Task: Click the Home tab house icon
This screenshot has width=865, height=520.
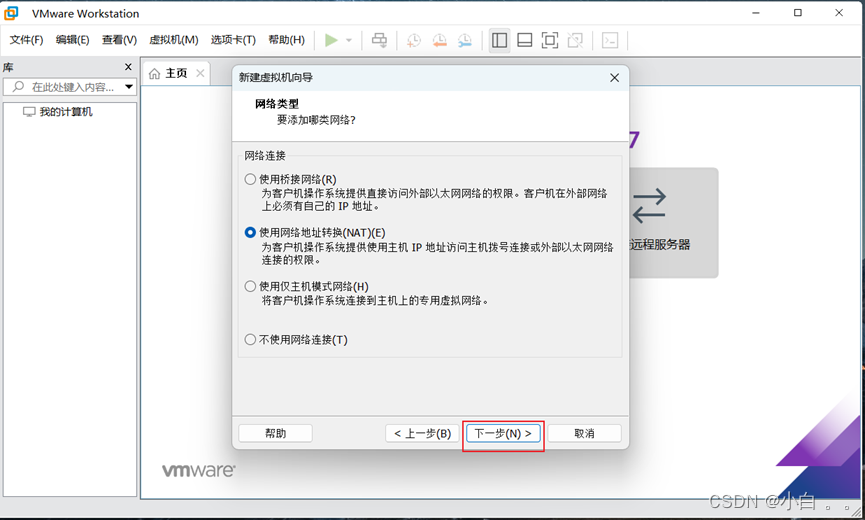Action: pyautogui.click(x=155, y=73)
